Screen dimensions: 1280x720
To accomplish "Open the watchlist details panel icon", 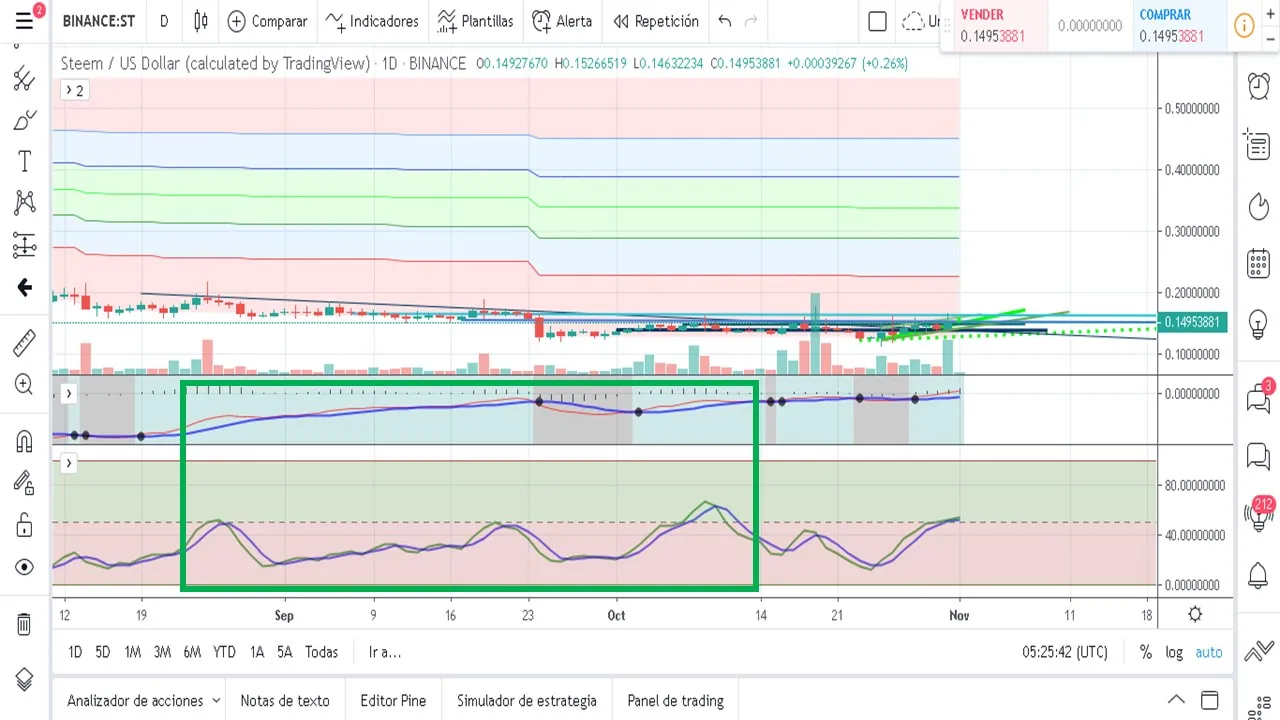I will click(1258, 146).
